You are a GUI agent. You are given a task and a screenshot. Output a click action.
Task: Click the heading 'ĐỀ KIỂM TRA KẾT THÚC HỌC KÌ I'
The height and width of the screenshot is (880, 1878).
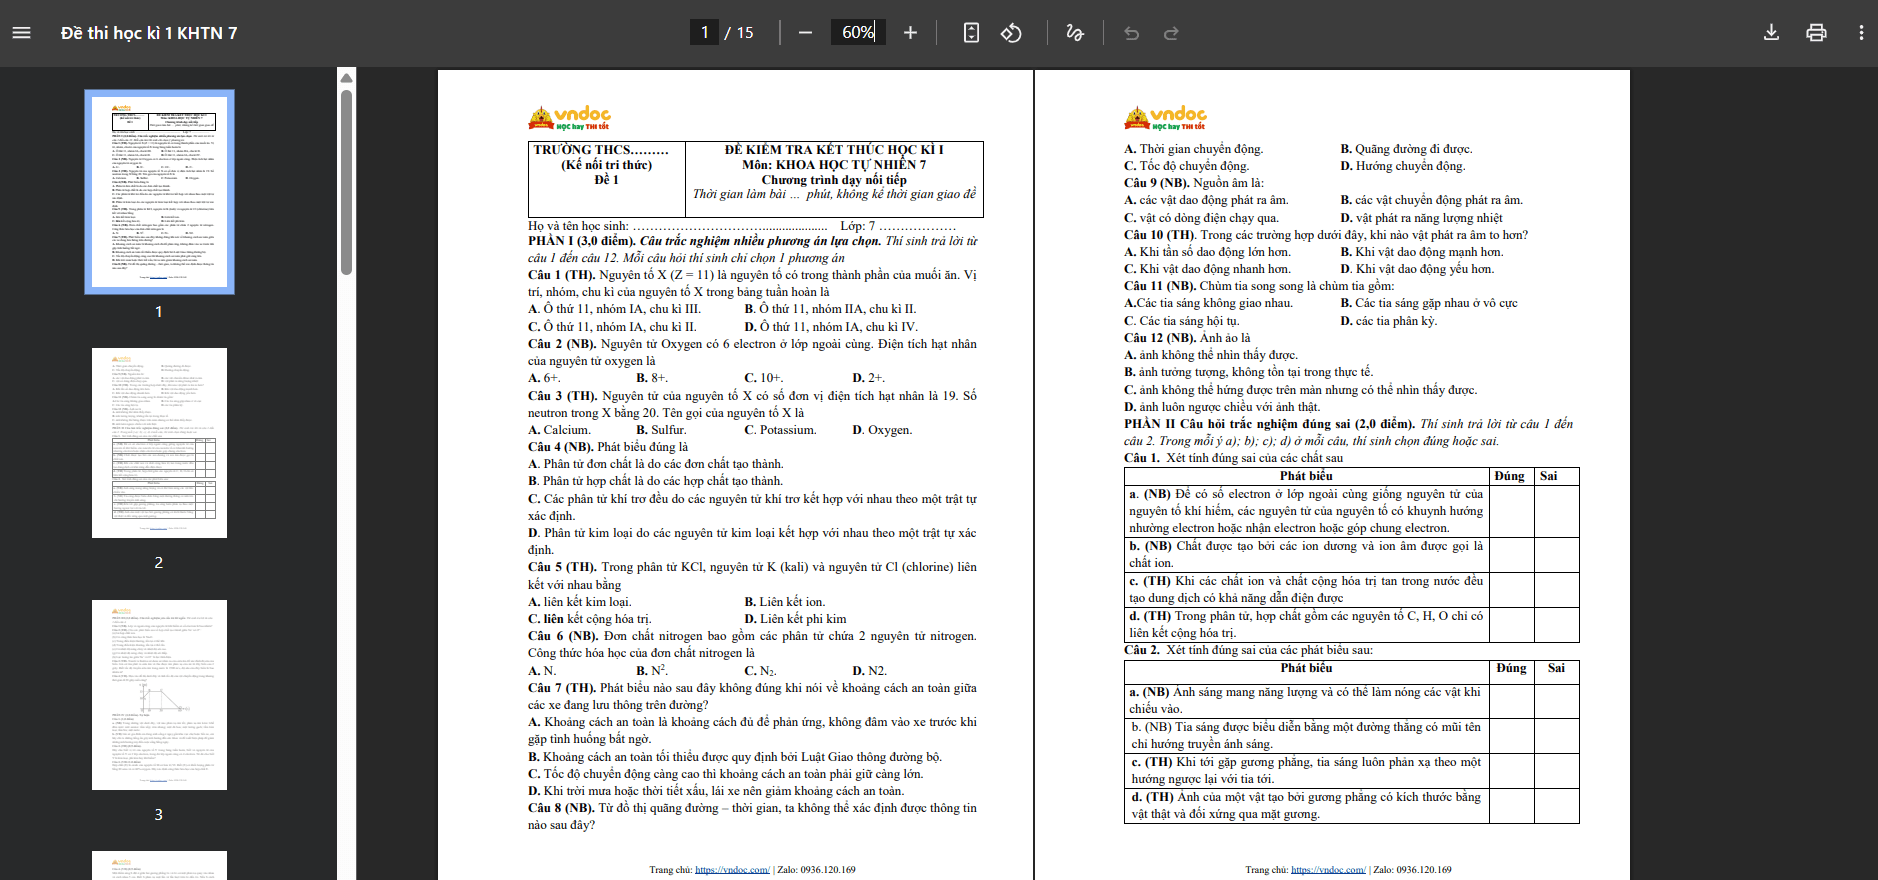click(834, 150)
